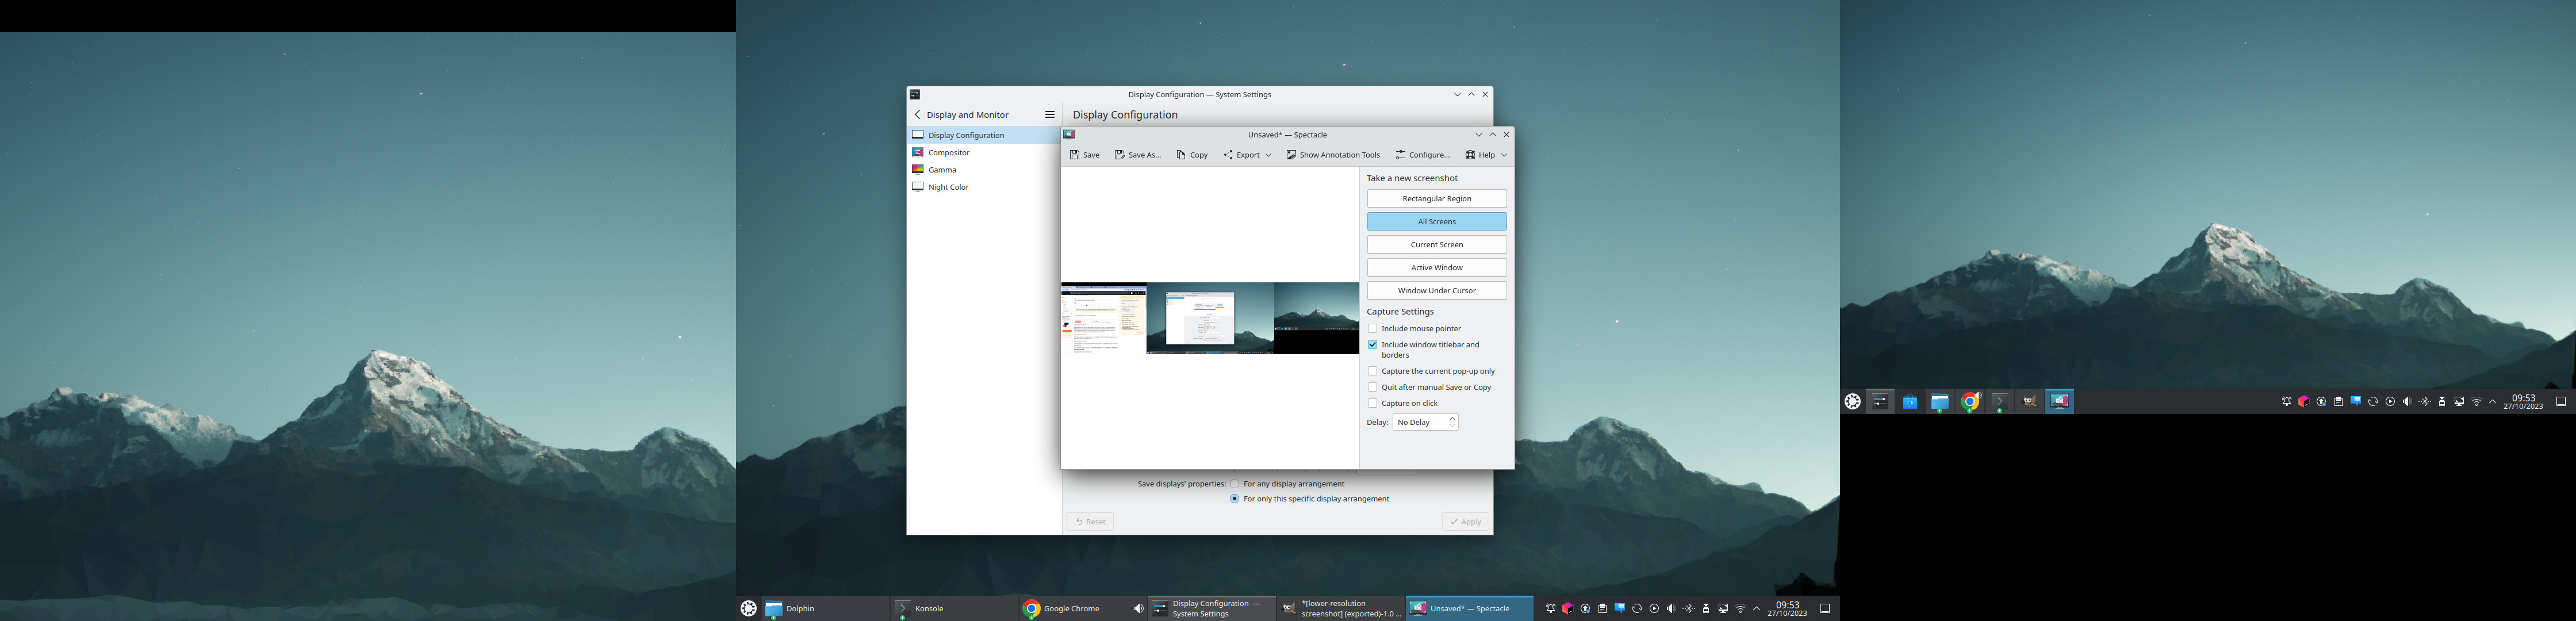Expand the Export dropdown menu
Image resolution: width=2576 pixels, height=621 pixels.
[x=1247, y=155]
